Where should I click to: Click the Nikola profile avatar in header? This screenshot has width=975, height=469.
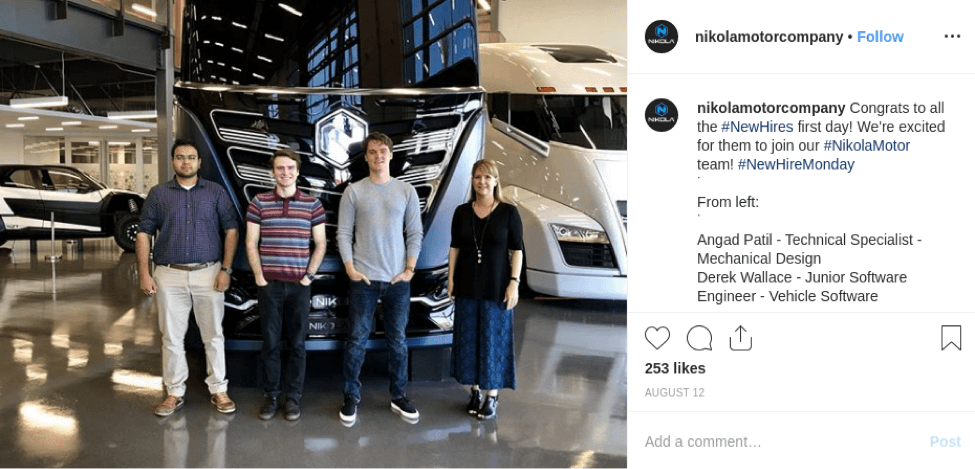point(661,37)
